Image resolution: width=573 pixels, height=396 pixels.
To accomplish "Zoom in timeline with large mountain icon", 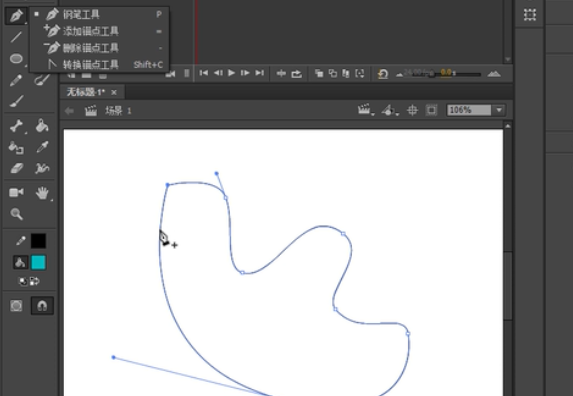I will 494,74.
